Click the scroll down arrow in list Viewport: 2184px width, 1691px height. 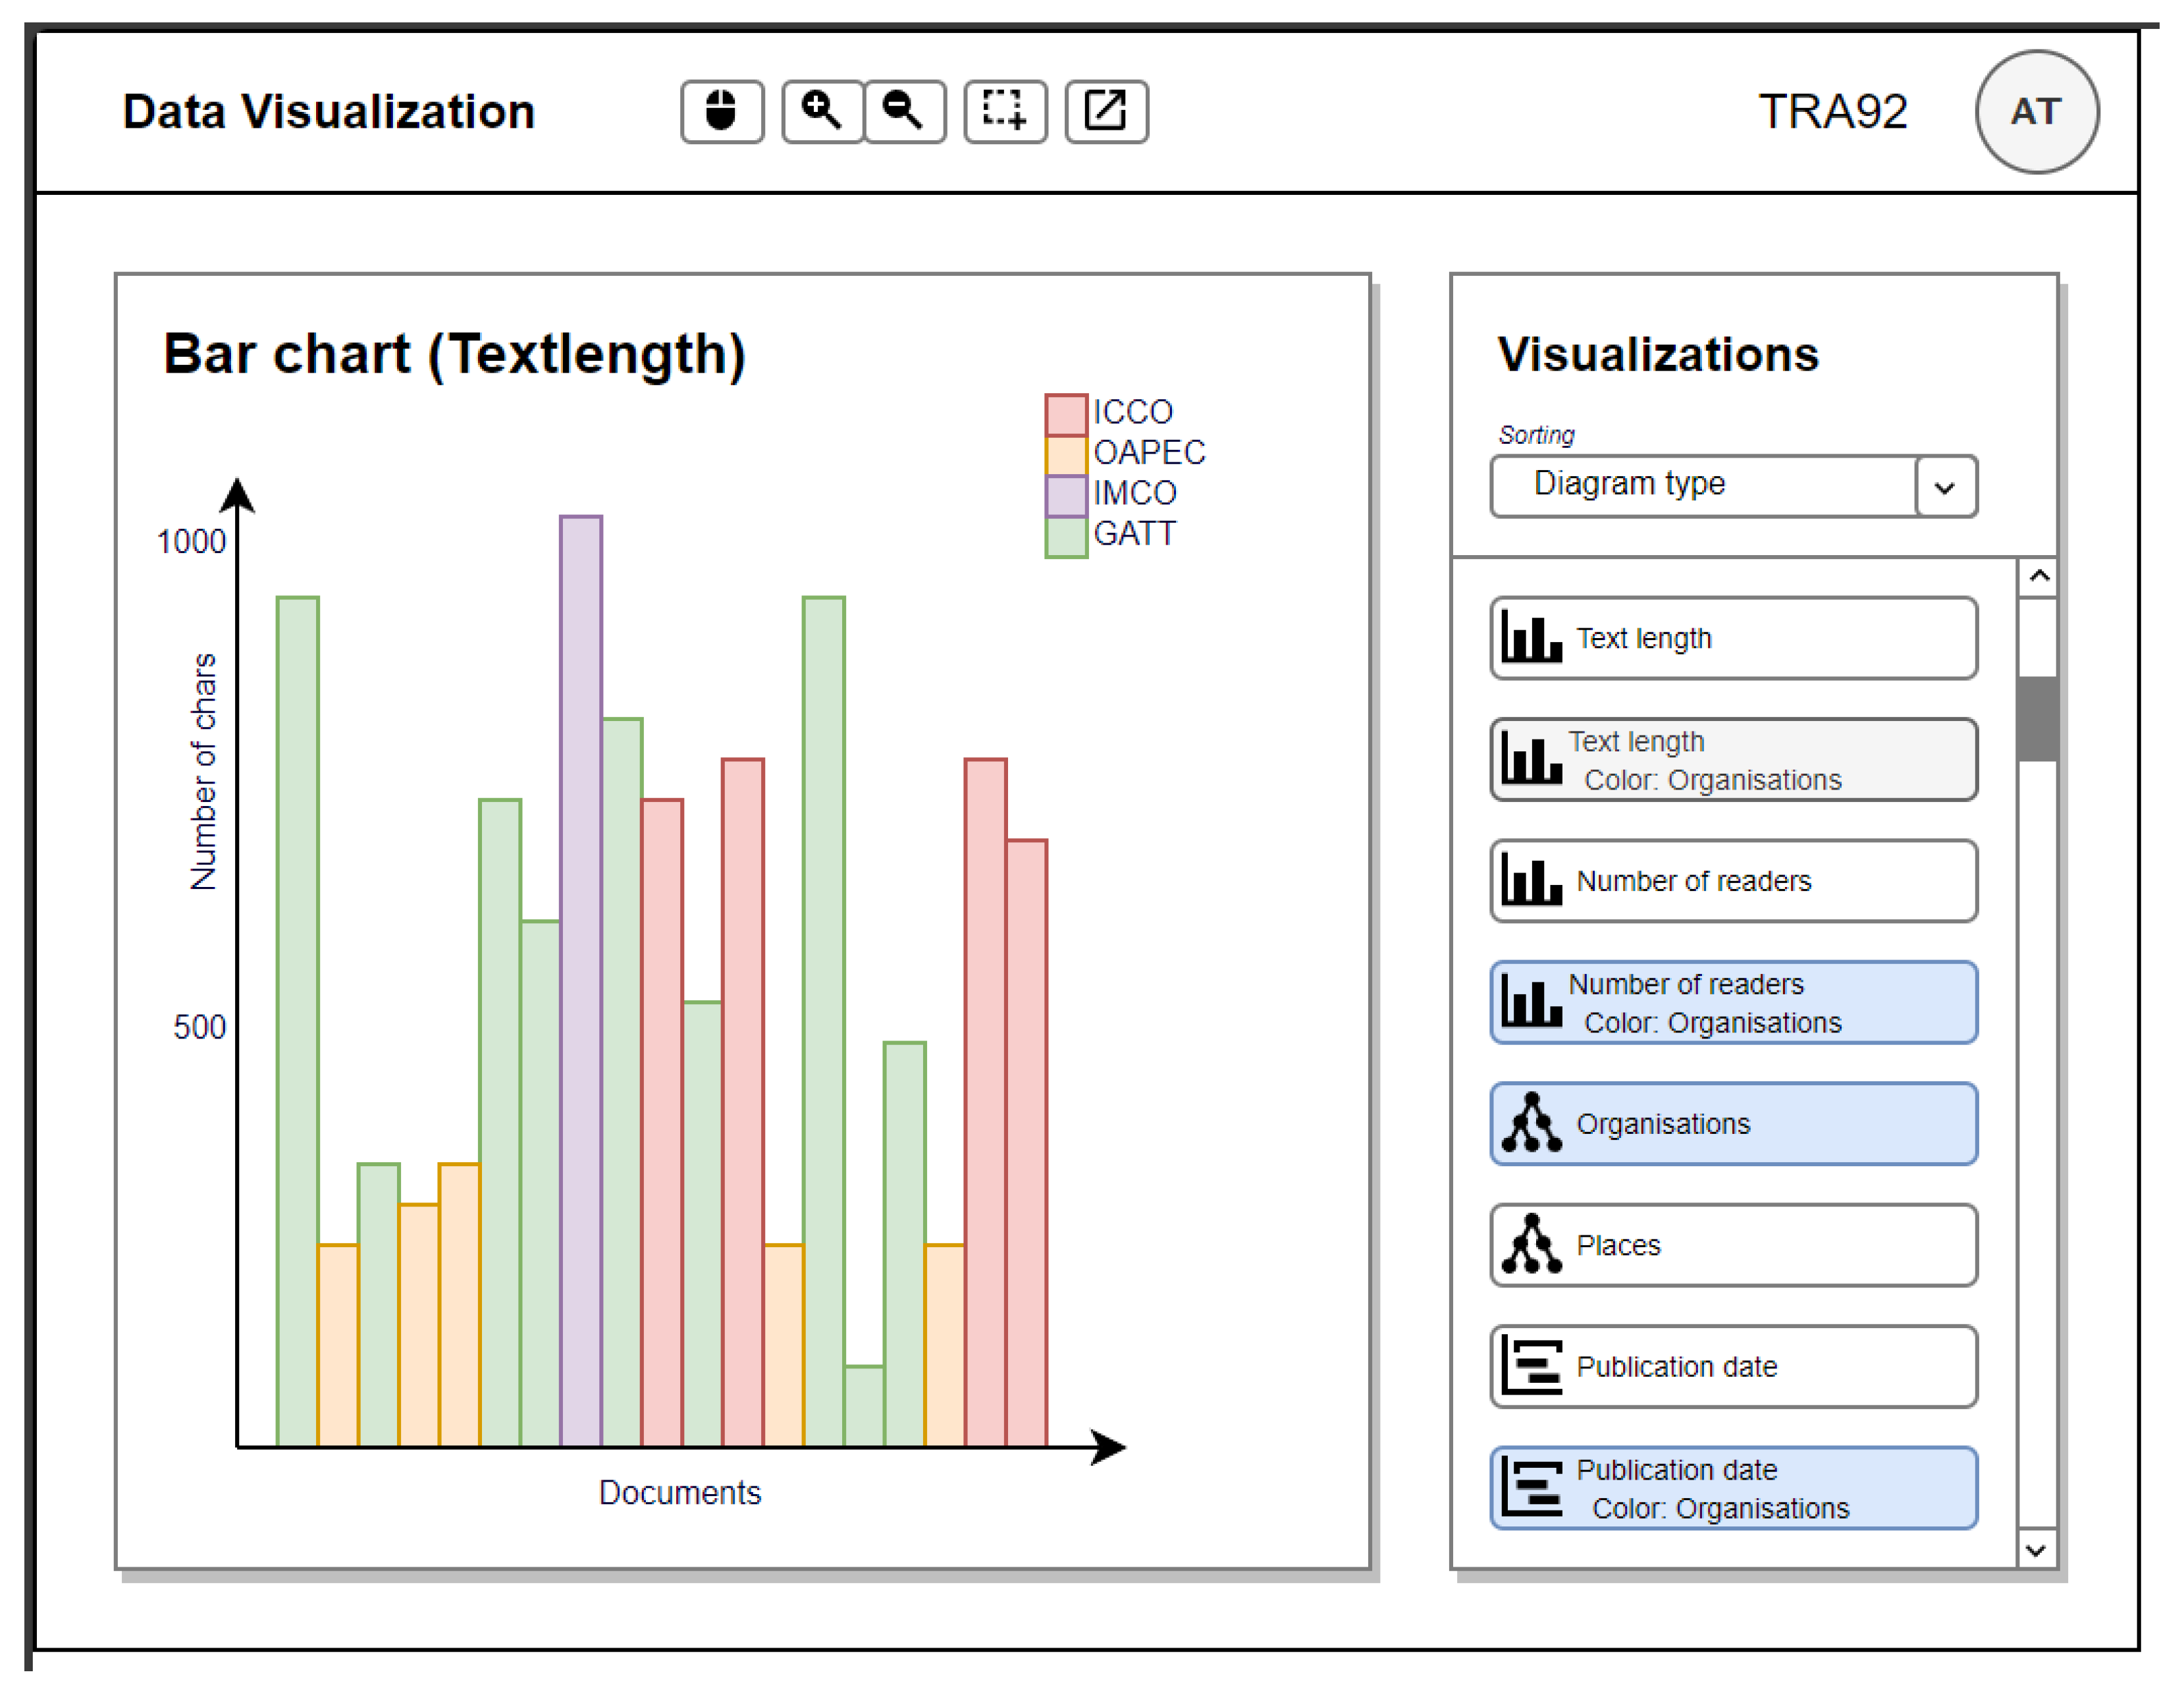click(x=2036, y=1550)
